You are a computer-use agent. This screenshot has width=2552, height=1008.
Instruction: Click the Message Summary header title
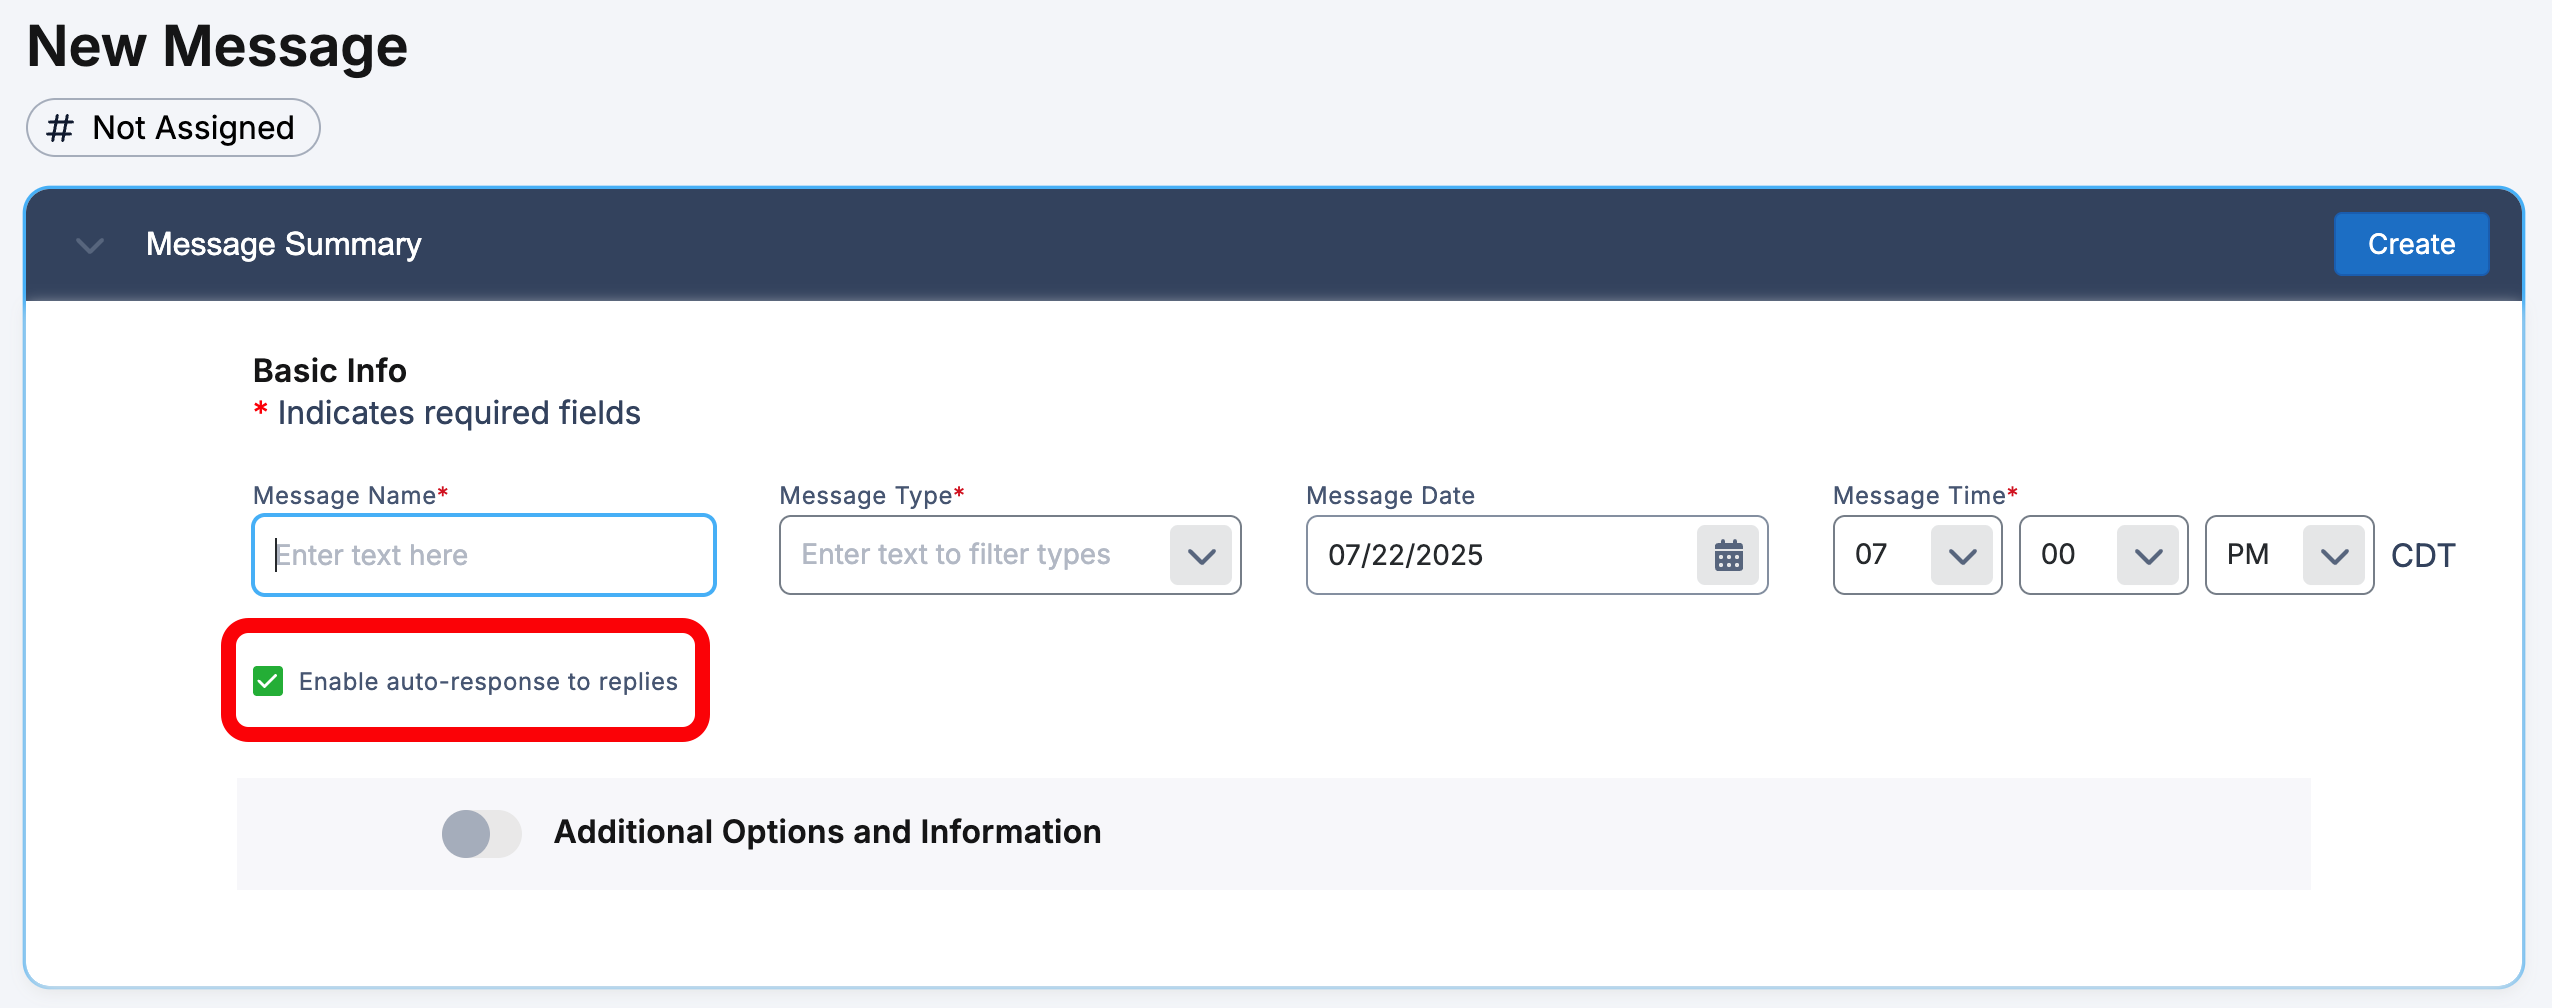tap(284, 244)
